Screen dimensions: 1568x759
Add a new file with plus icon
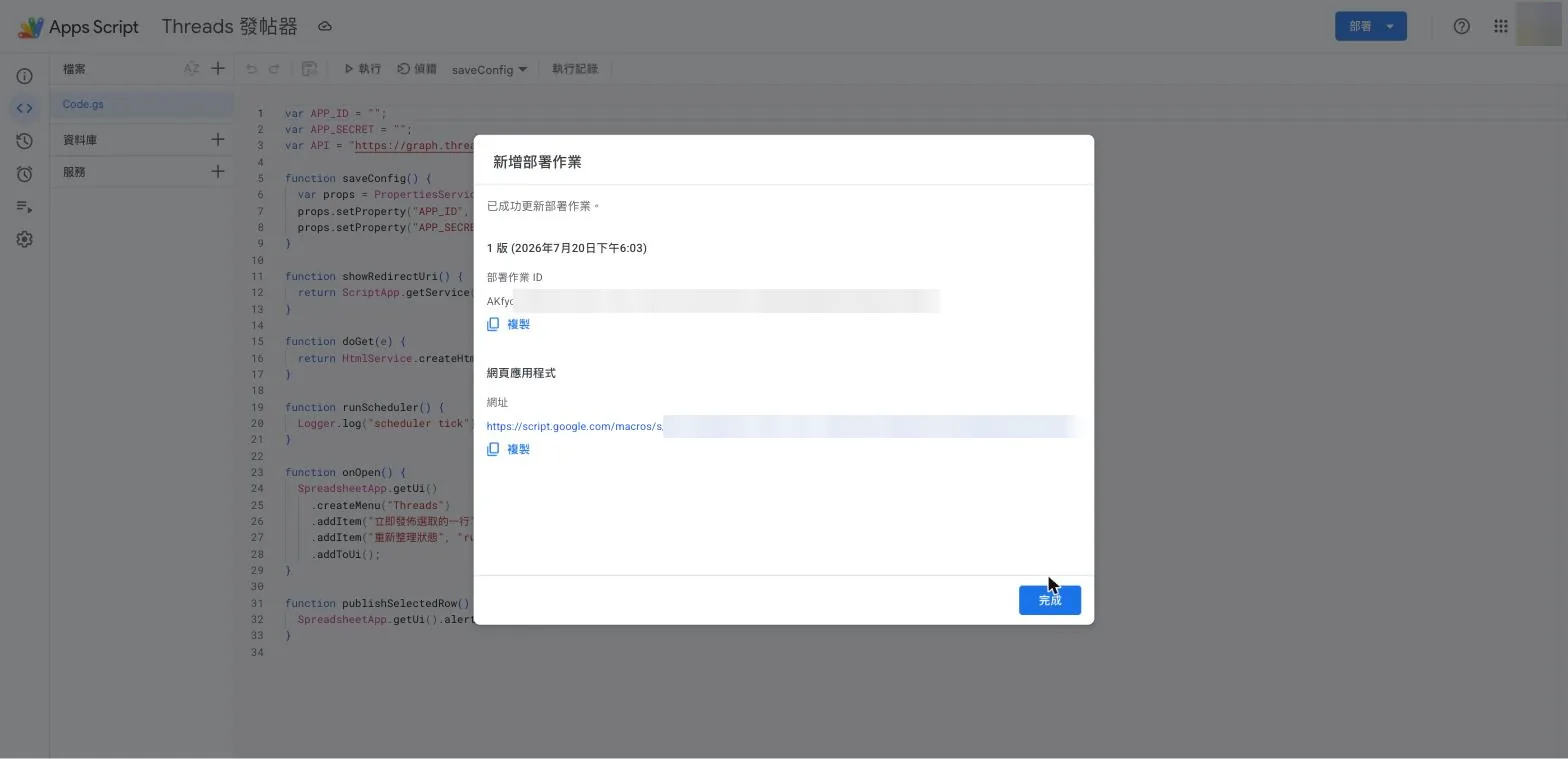218,68
